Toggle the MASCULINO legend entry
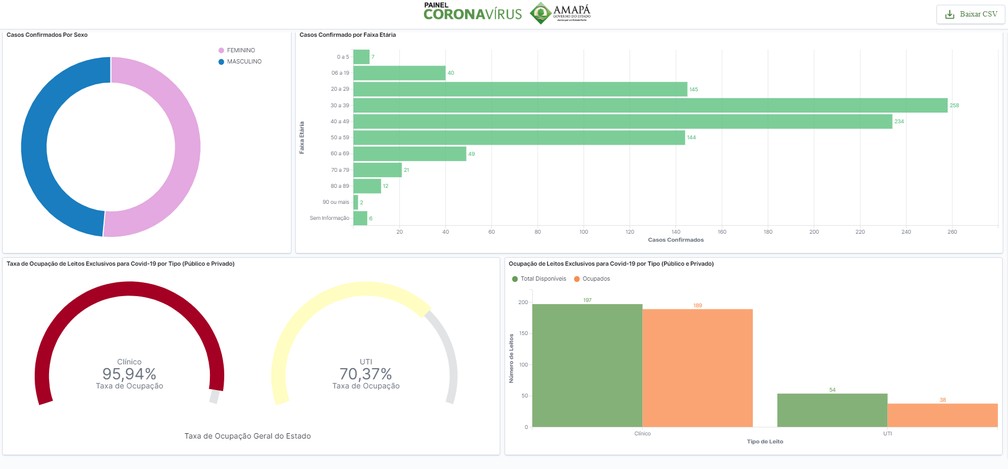The height and width of the screenshot is (469, 1008). [240, 62]
